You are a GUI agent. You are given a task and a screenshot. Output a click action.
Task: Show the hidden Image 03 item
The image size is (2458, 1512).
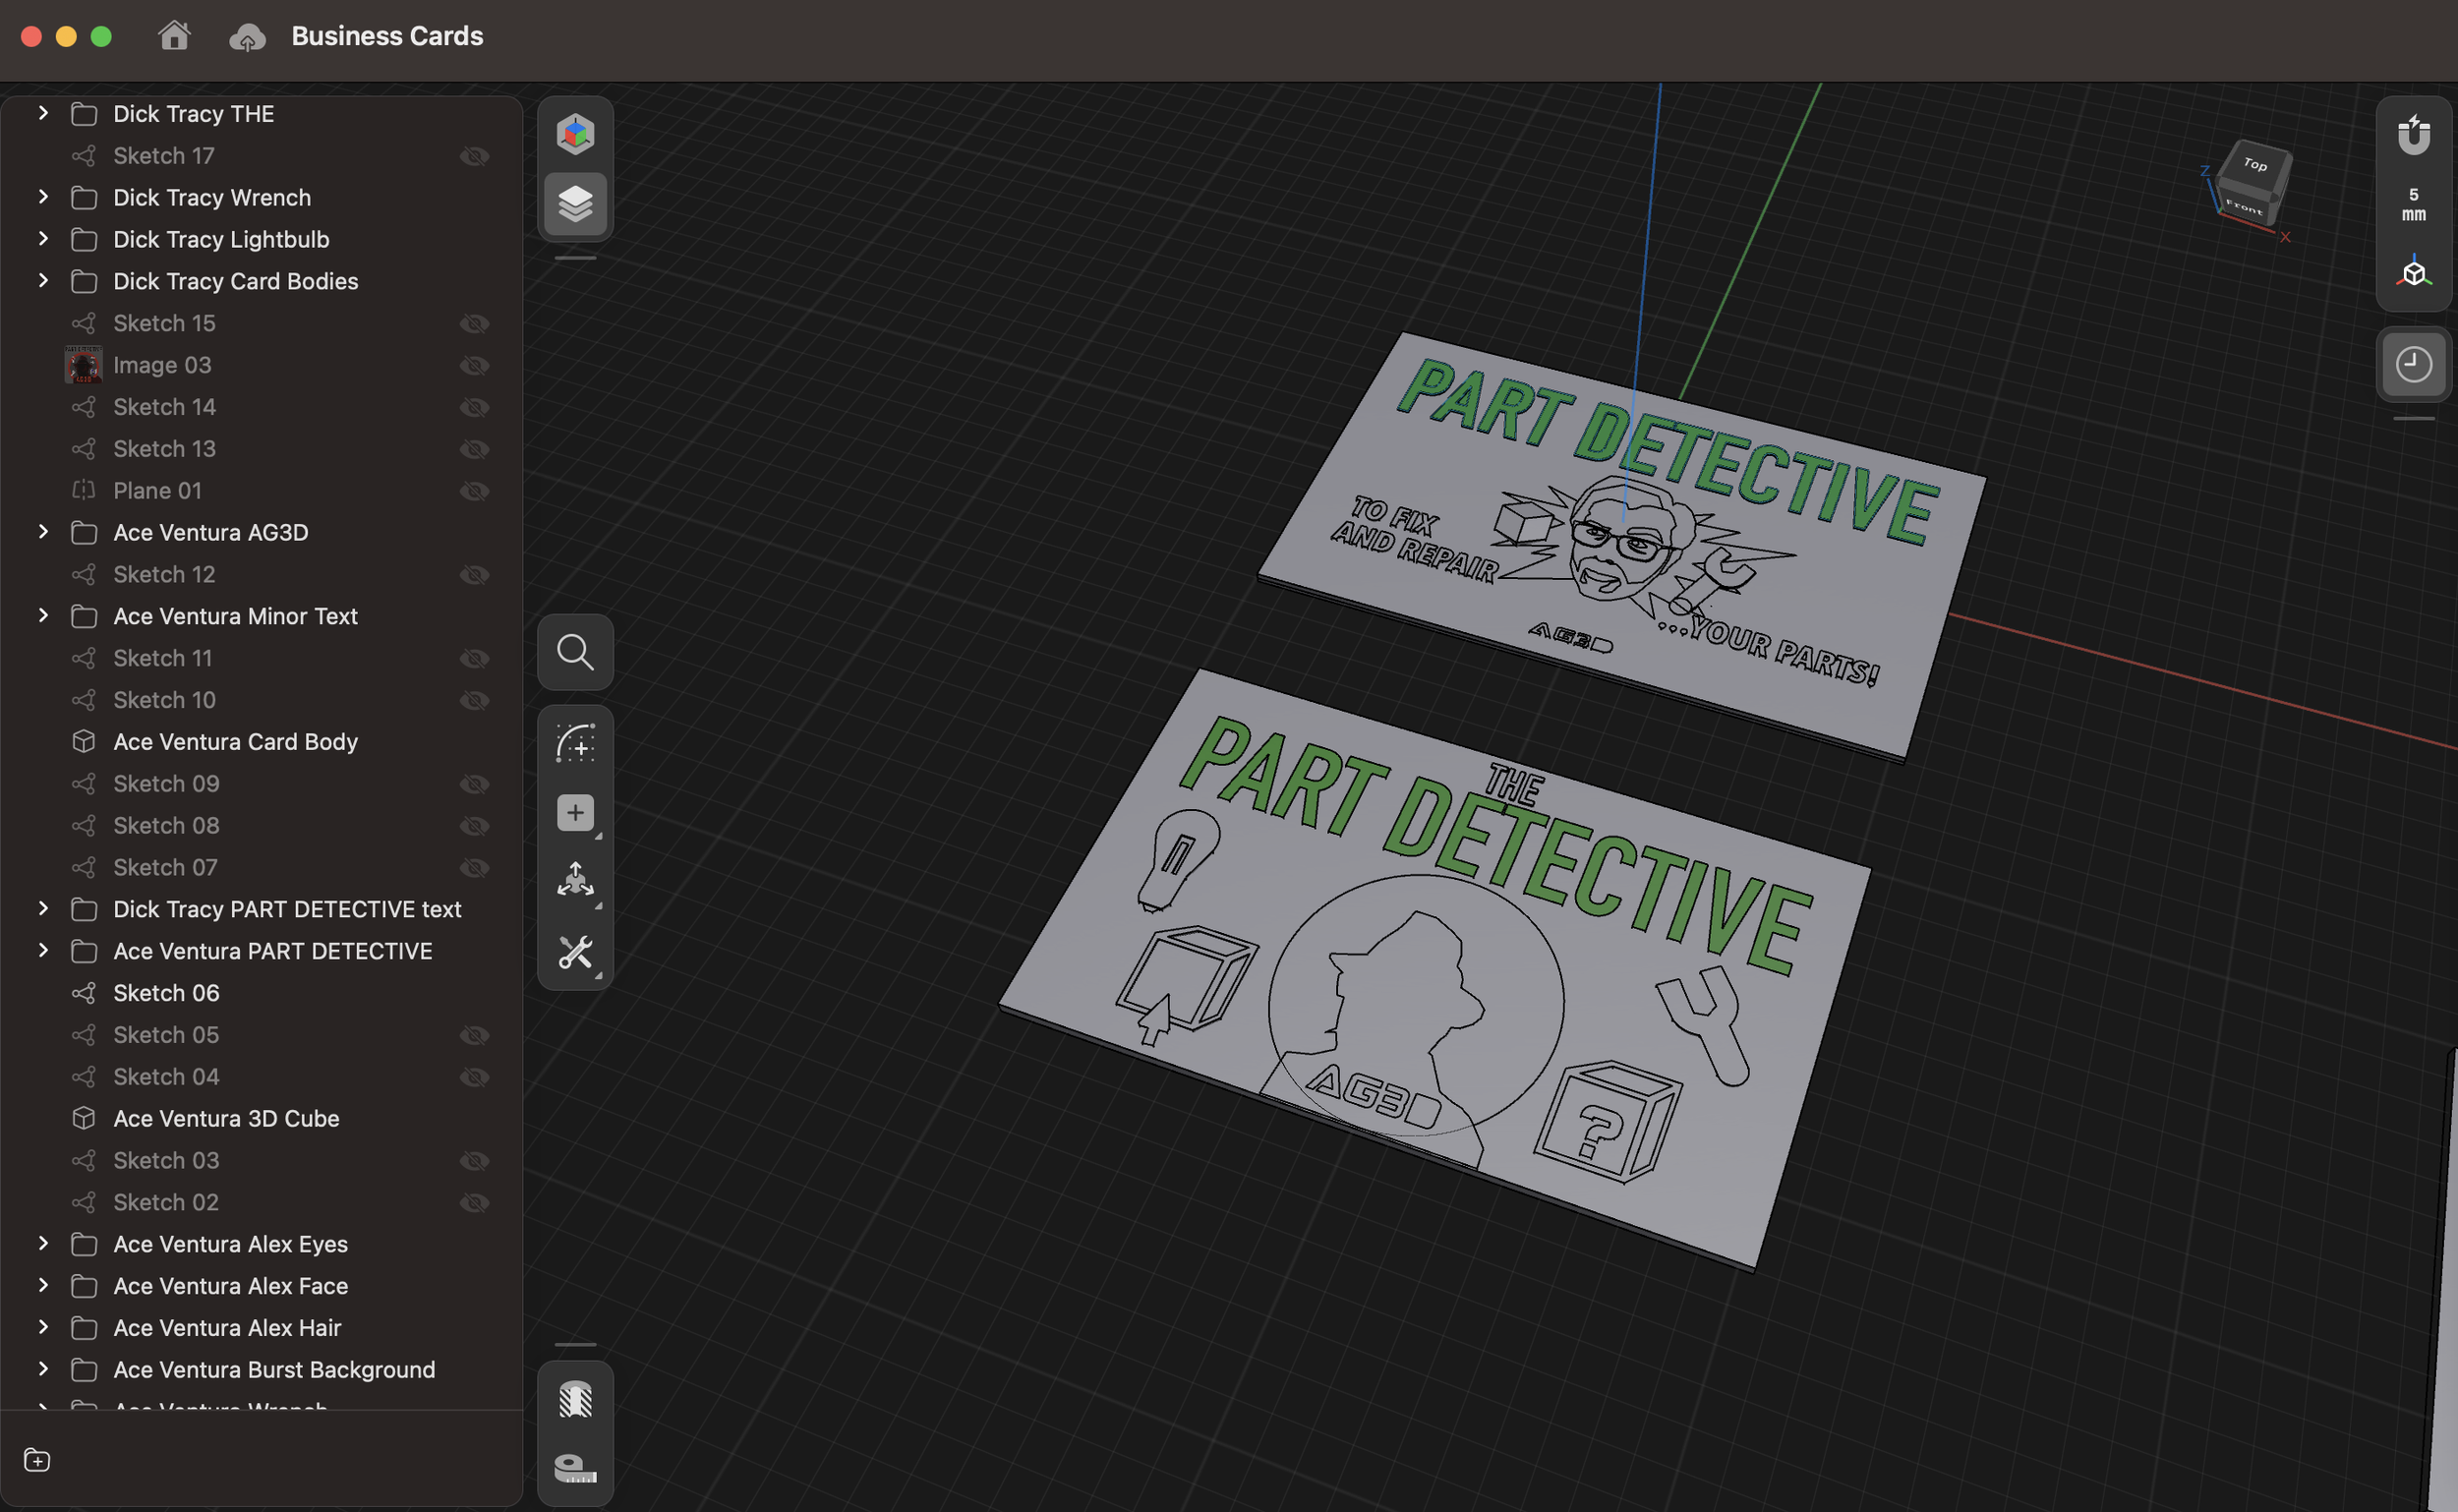(474, 366)
